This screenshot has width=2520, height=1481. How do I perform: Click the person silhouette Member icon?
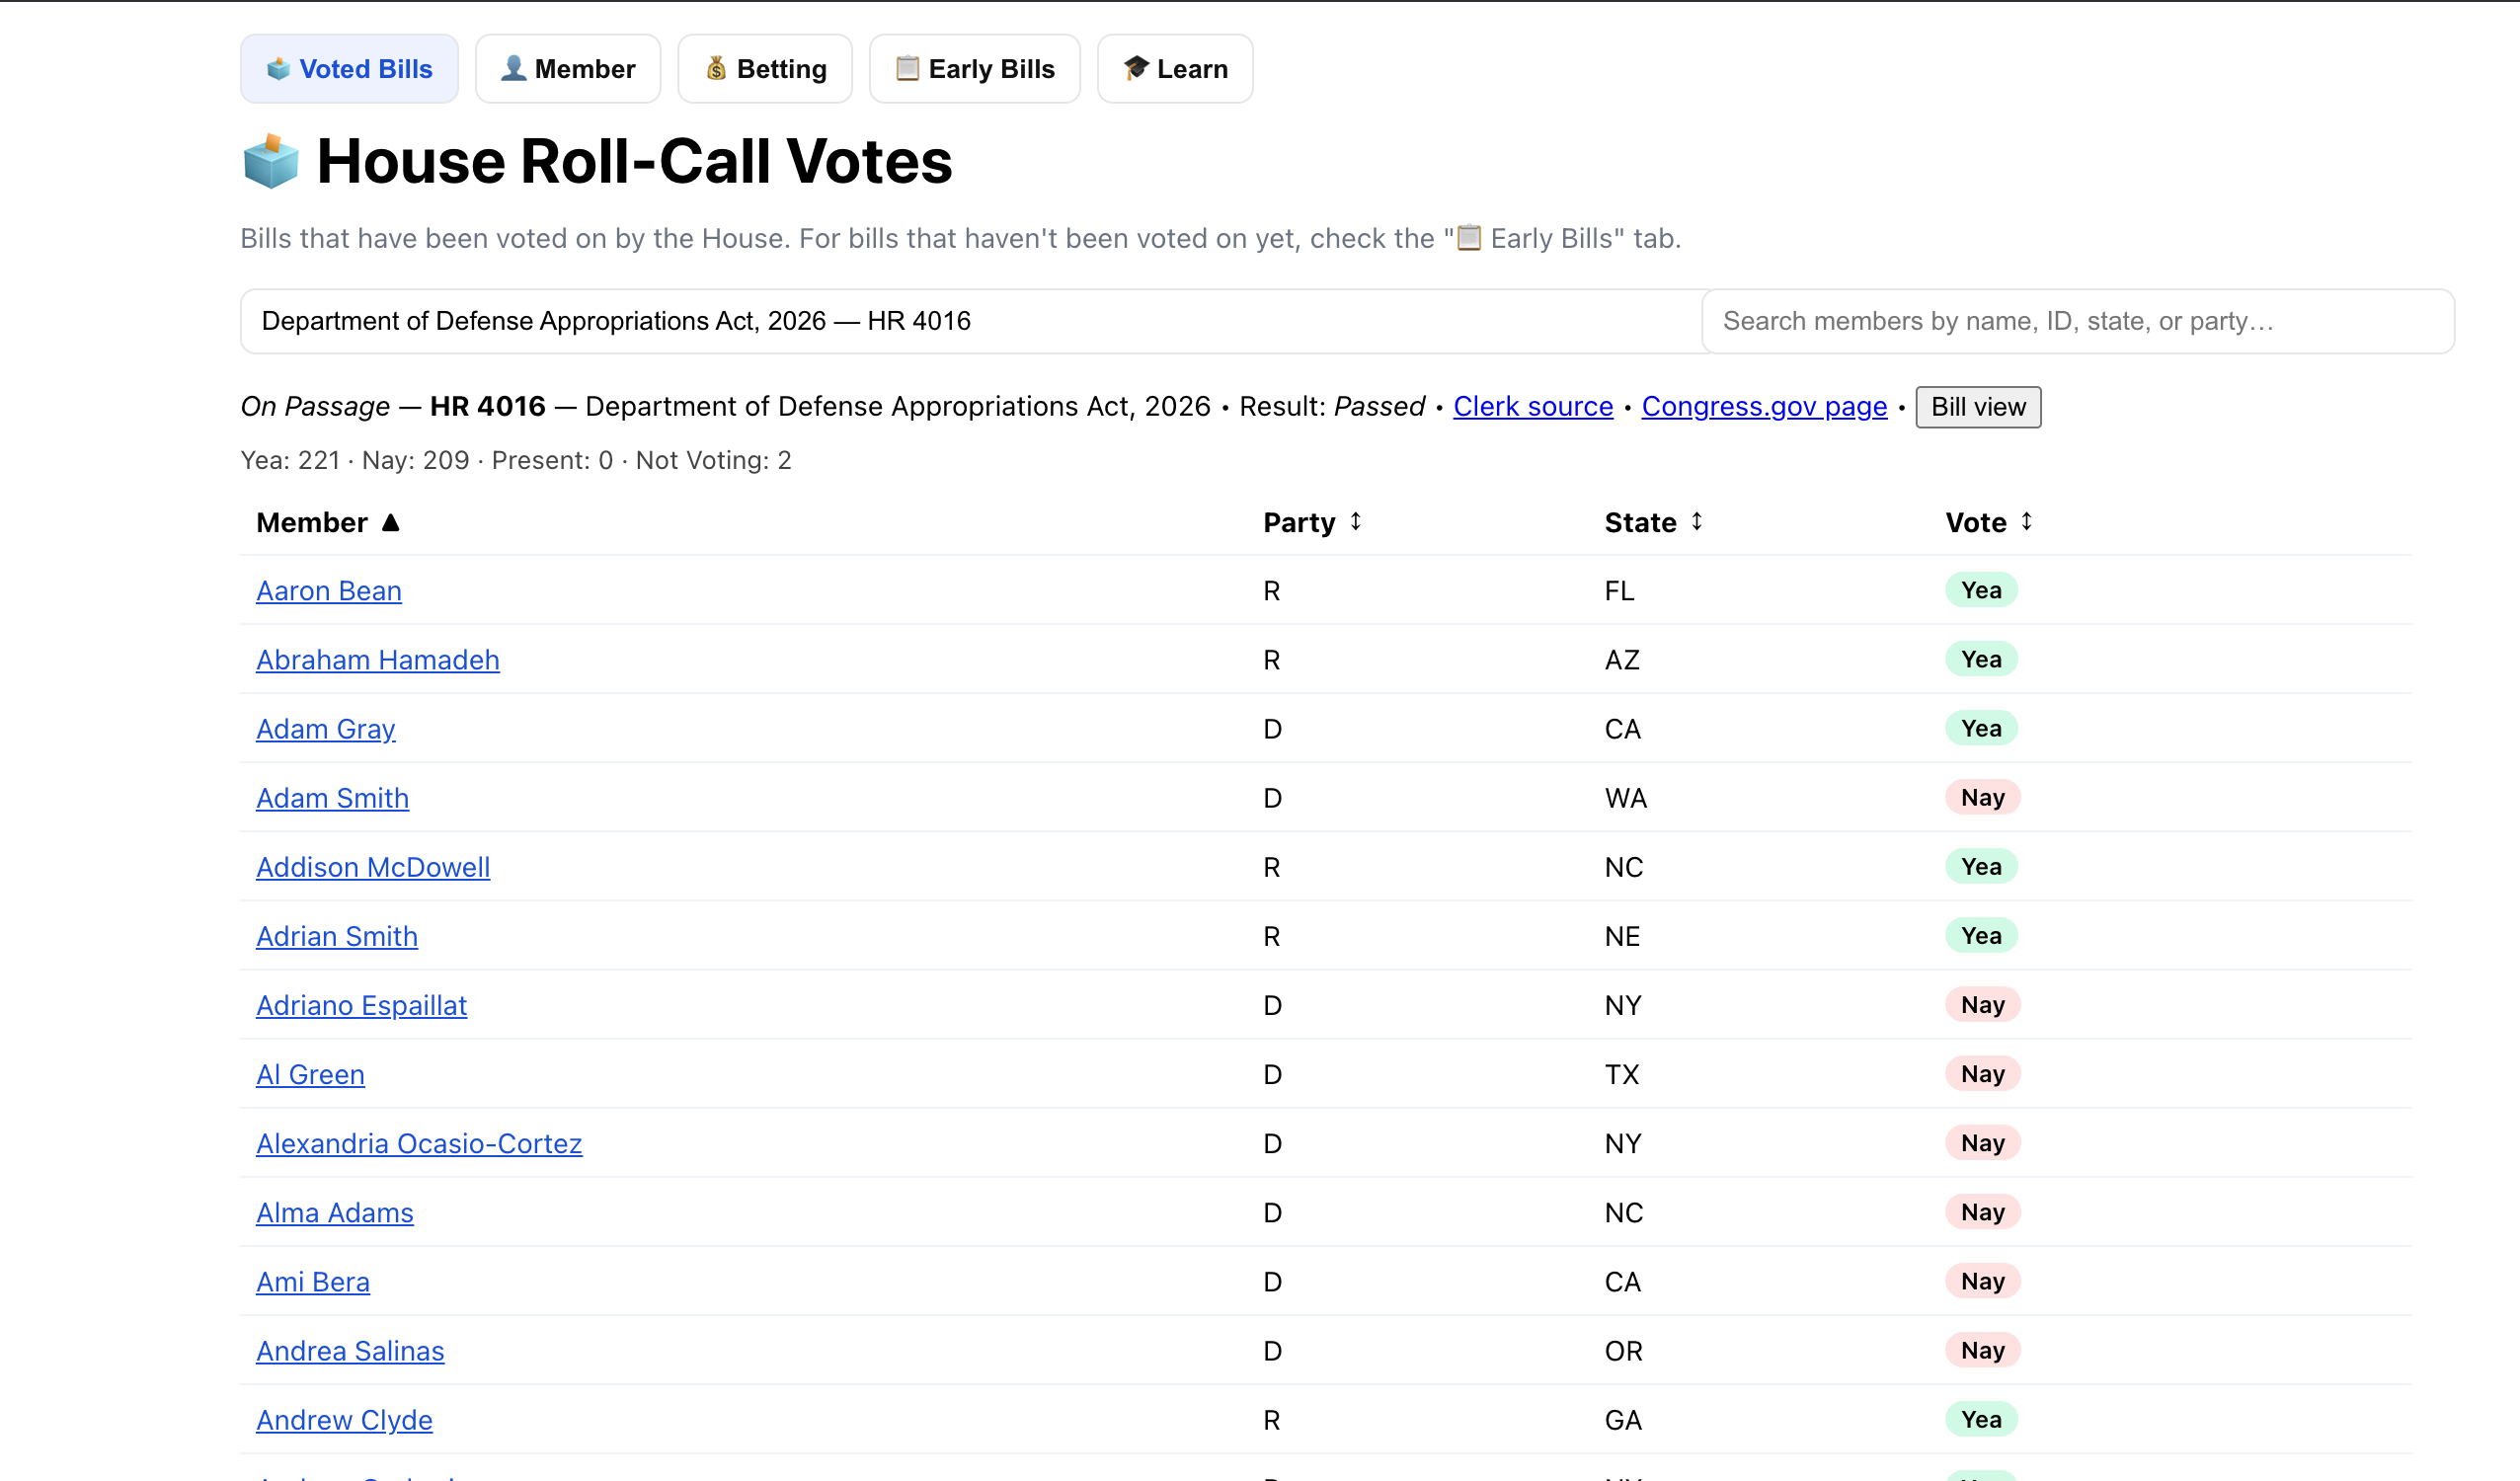[x=513, y=69]
